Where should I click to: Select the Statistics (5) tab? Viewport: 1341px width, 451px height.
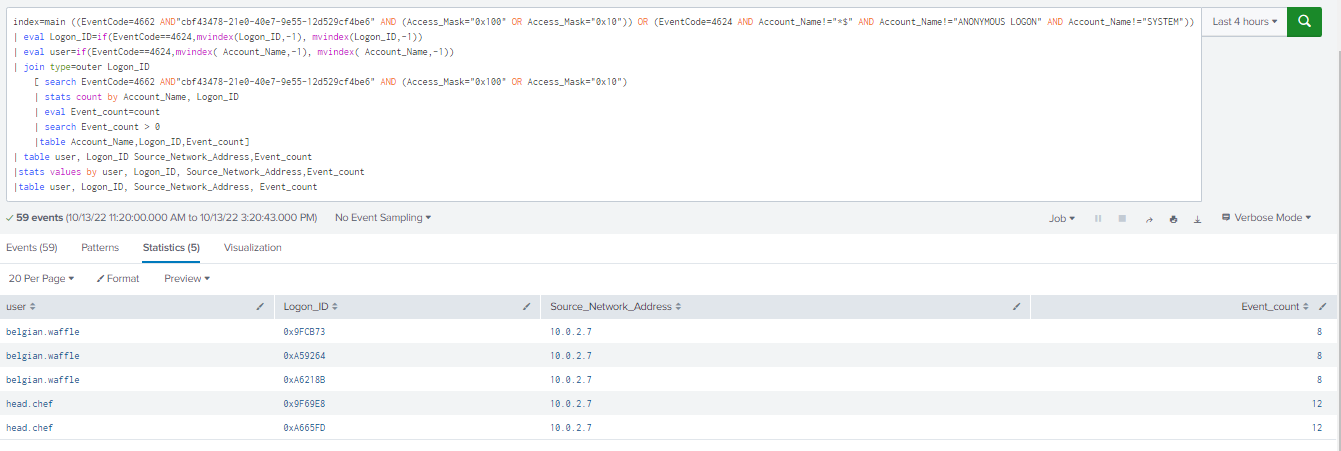[171, 248]
